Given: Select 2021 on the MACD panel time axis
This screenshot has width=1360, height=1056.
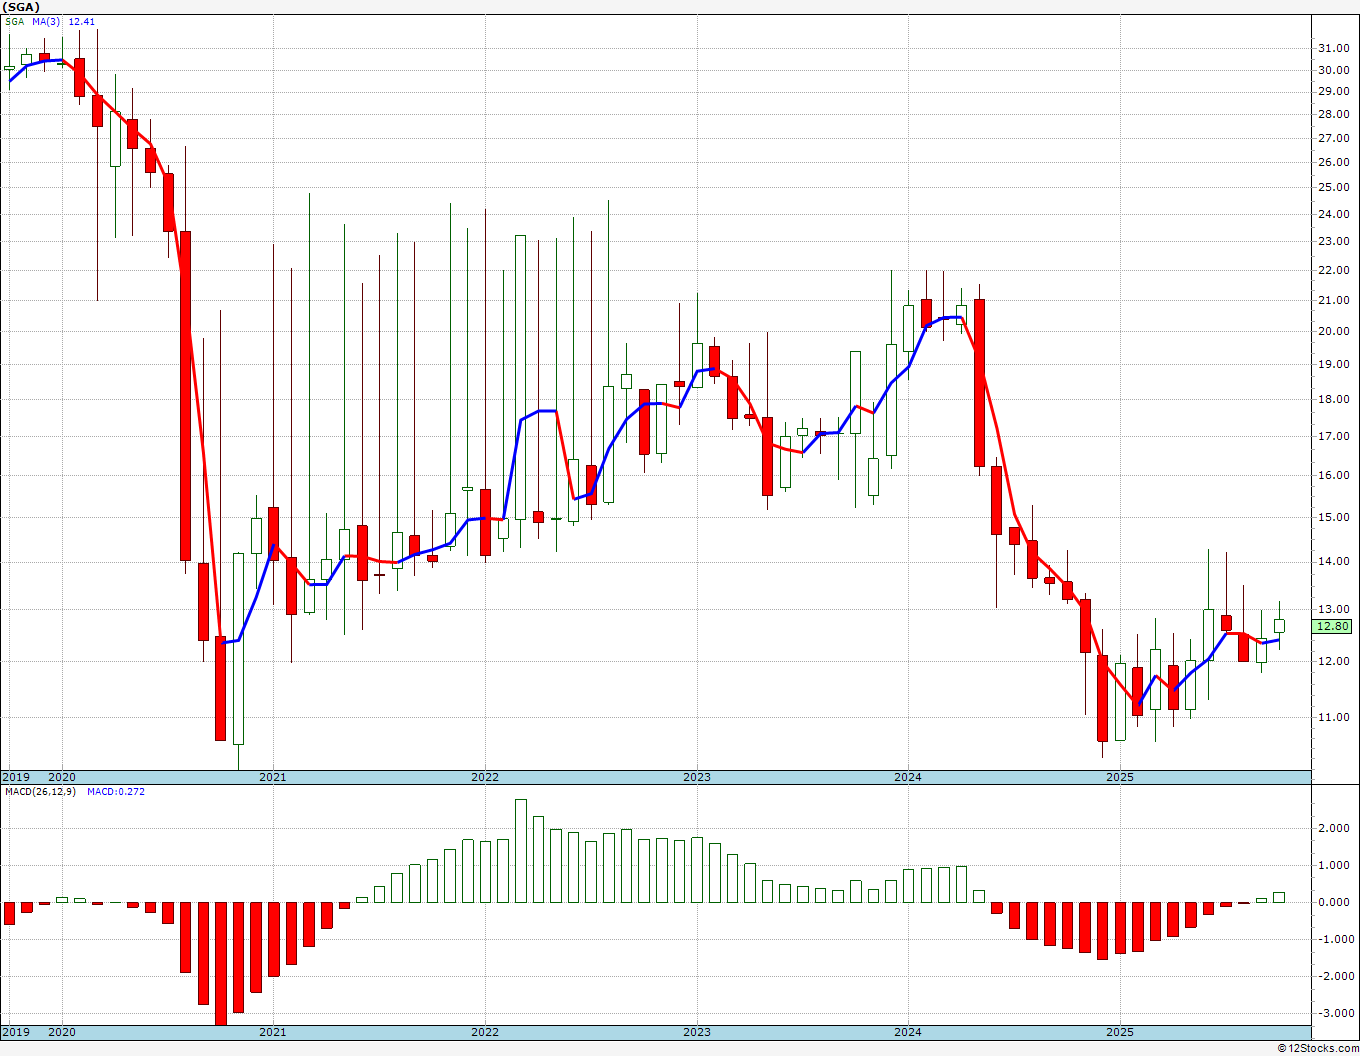Looking at the screenshot, I should [x=273, y=1032].
